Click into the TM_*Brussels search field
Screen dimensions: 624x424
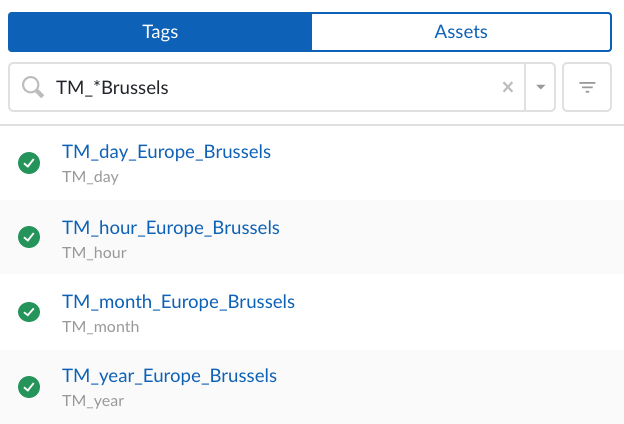(x=270, y=88)
